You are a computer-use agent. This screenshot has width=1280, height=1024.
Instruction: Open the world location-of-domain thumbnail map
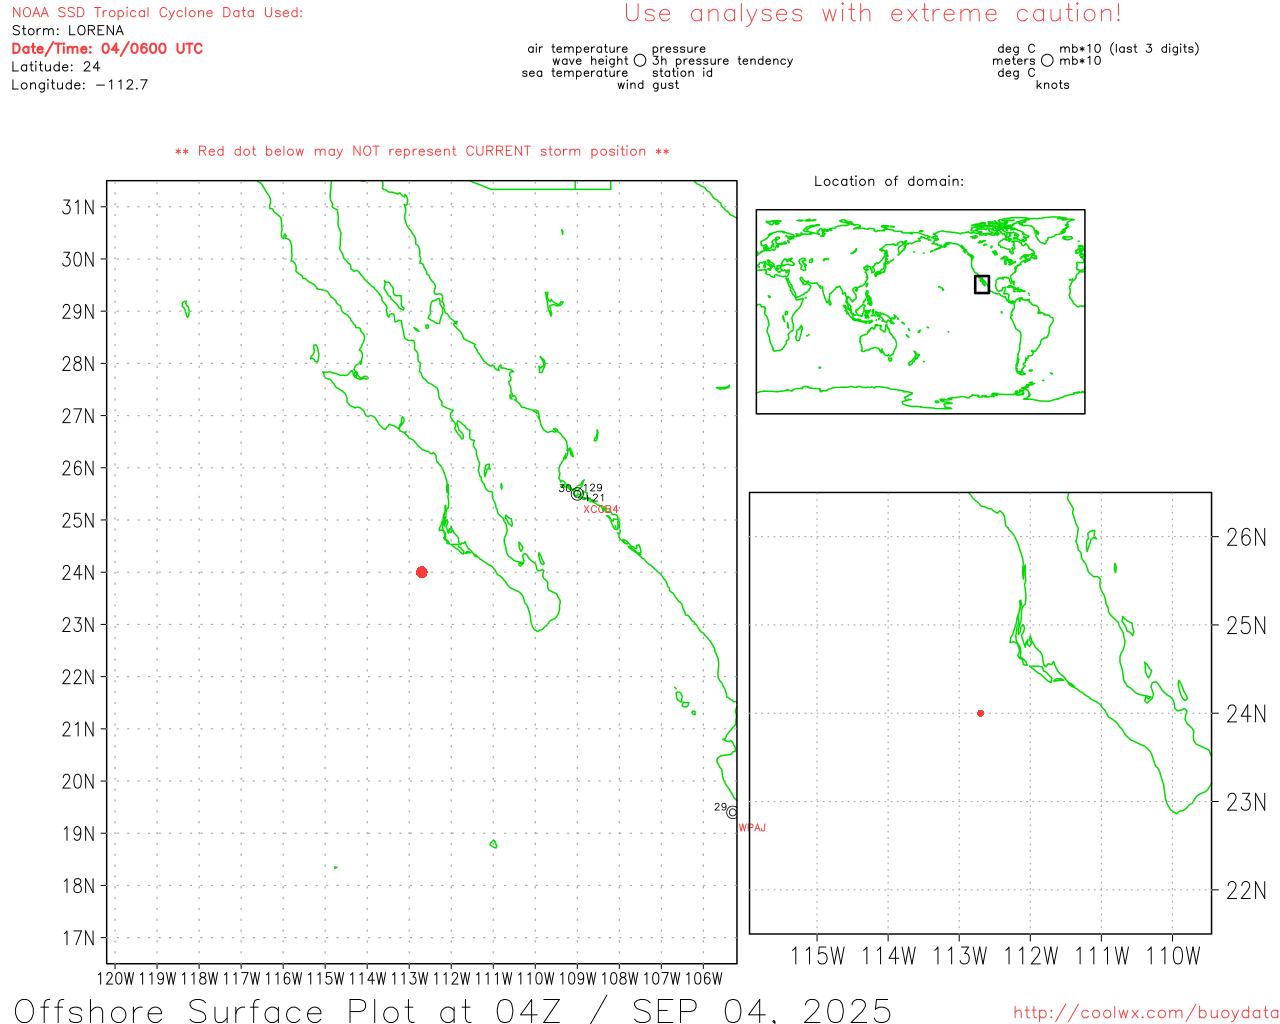920,311
